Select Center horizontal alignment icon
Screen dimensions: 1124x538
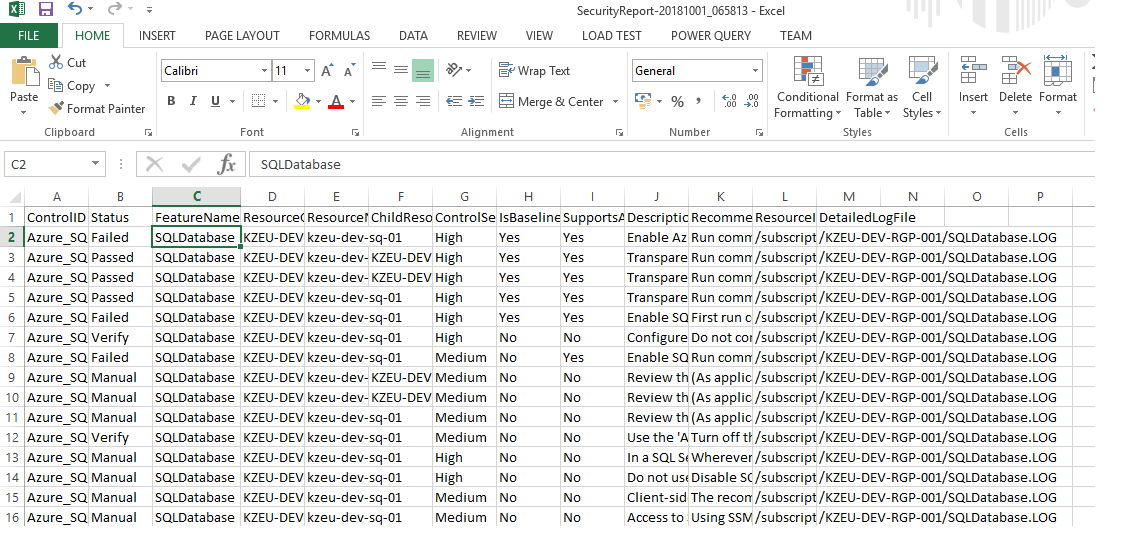(401, 101)
